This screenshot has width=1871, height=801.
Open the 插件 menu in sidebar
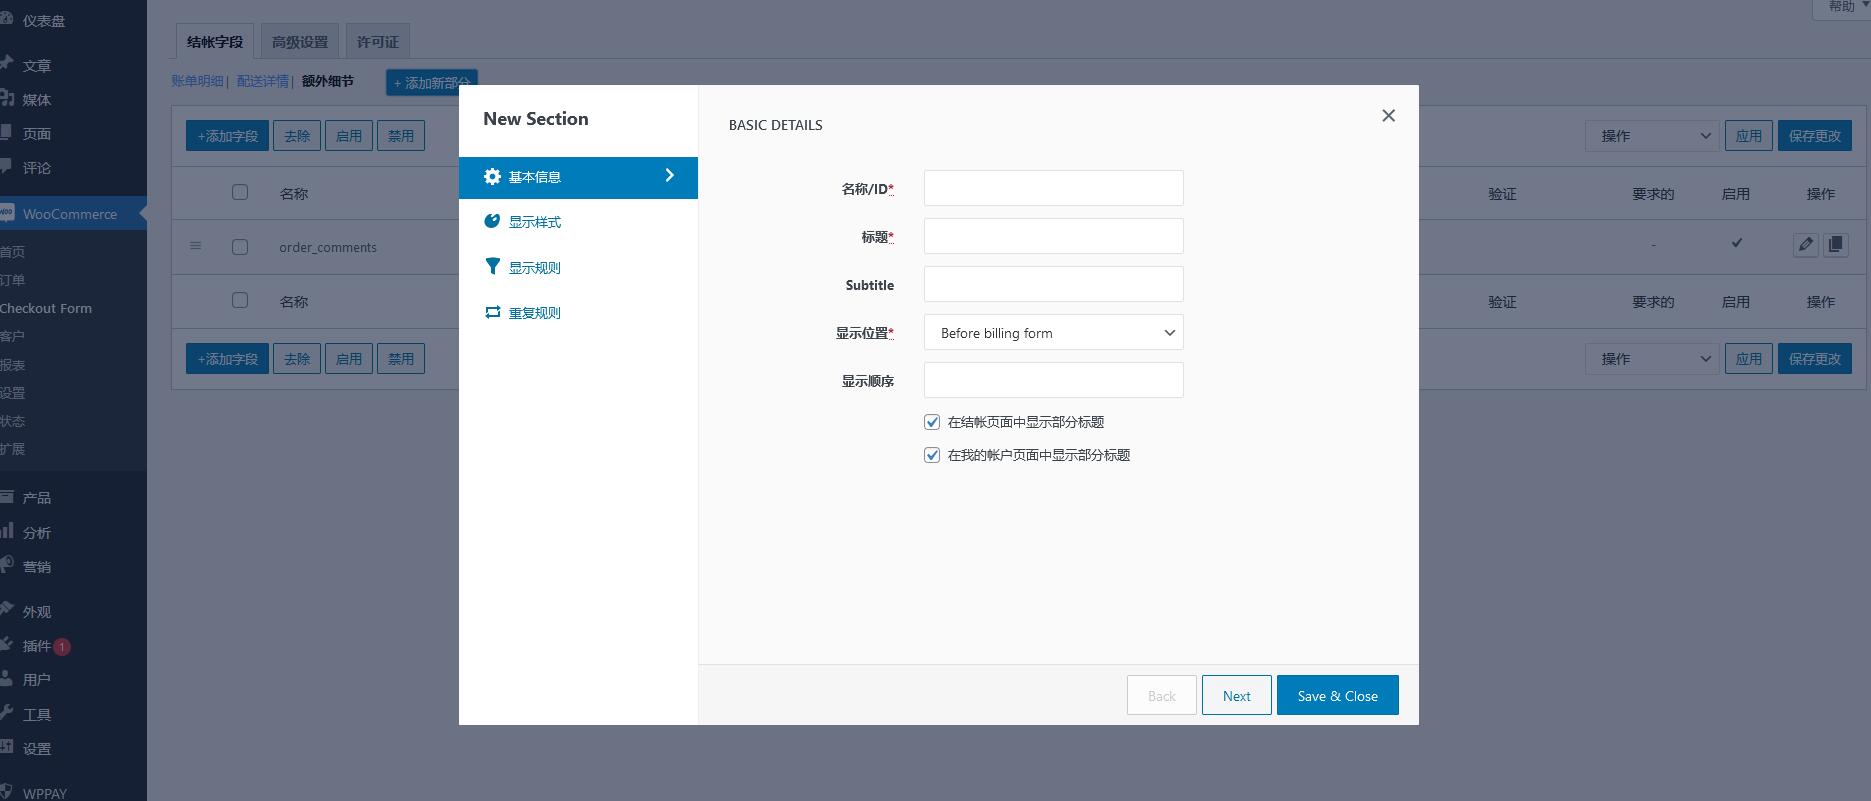pyautogui.click(x=37, y=646)
